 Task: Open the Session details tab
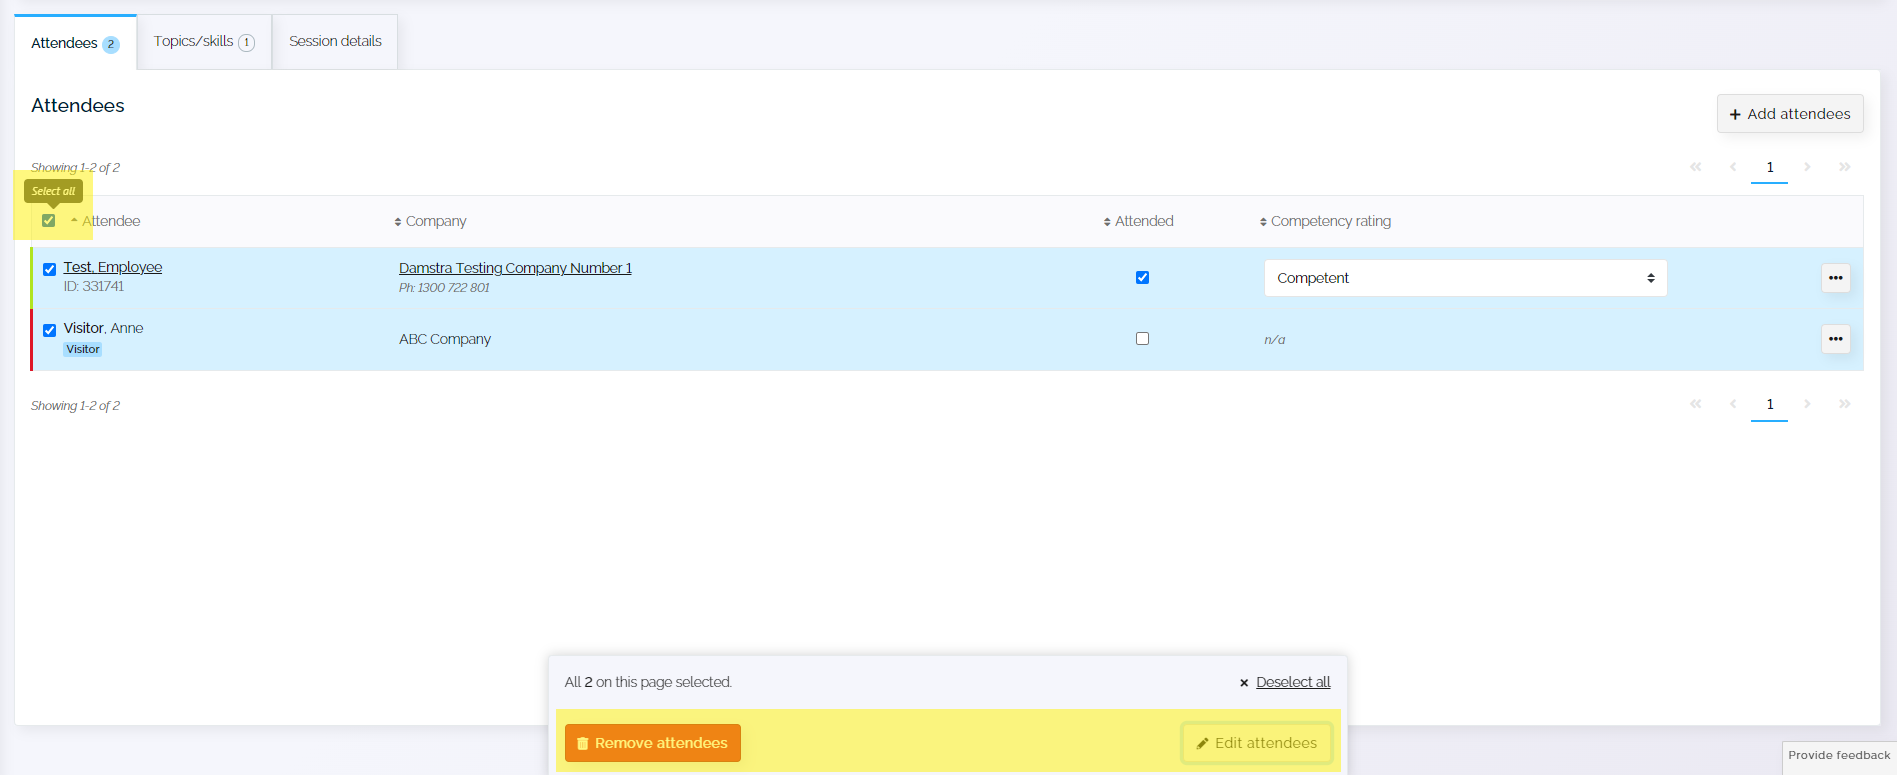click(335, 42)
